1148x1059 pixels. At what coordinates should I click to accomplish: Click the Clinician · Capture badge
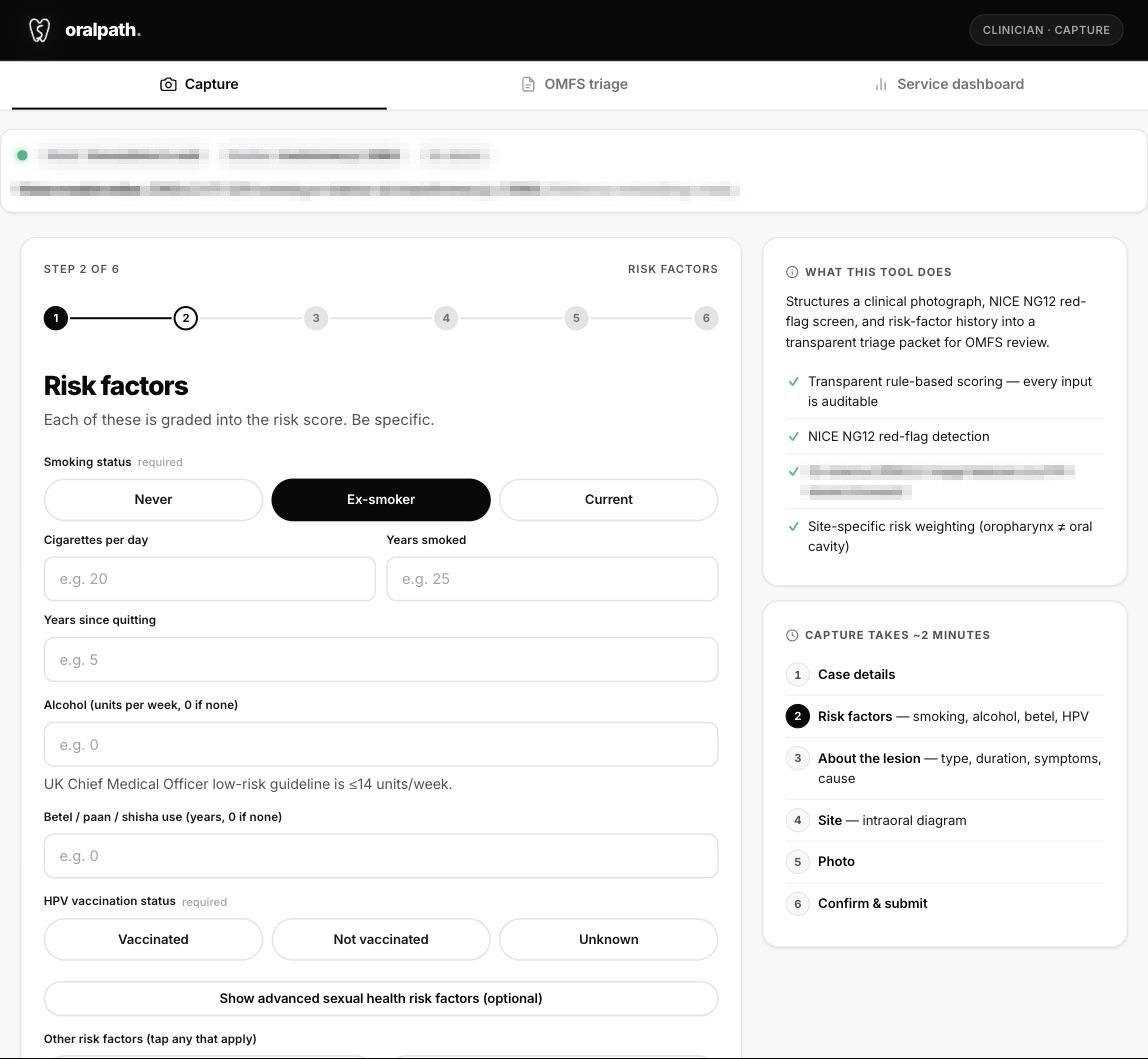pyautogui.click(x=1046, y=30)
